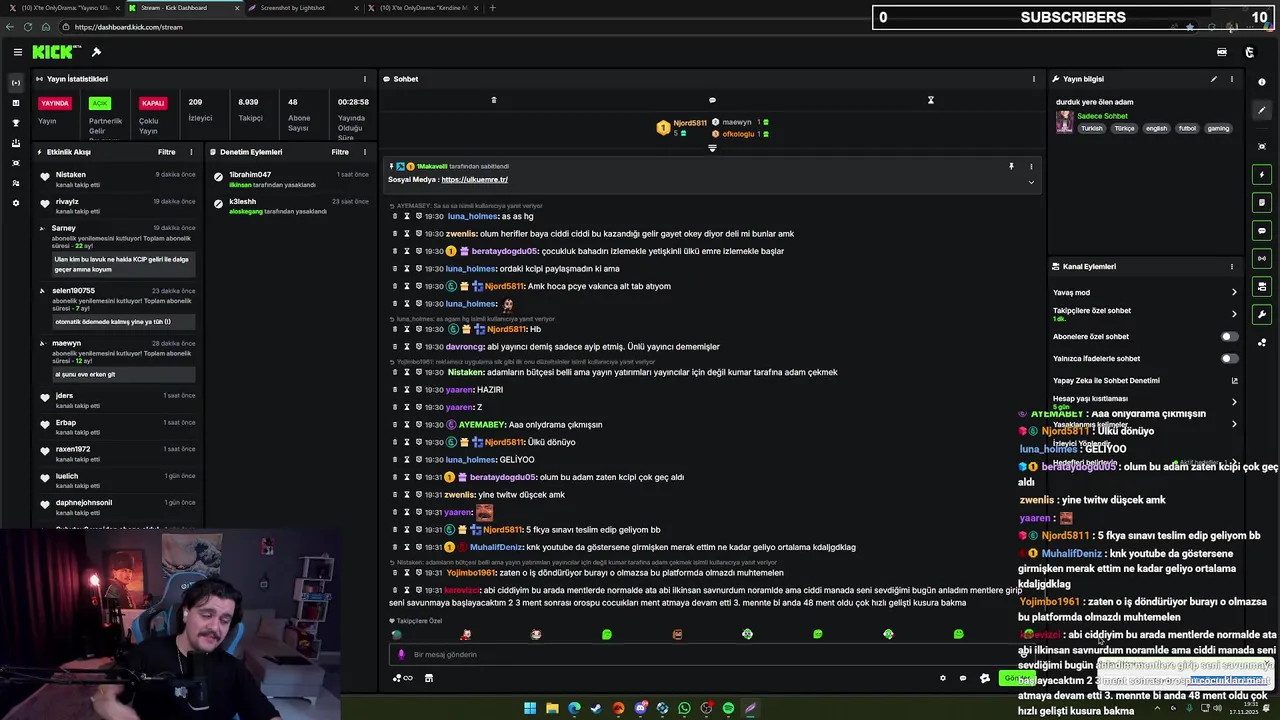Click Nistaken follow event entry
This screenshot has height=720, width=1280.
(x=116, y=179)
